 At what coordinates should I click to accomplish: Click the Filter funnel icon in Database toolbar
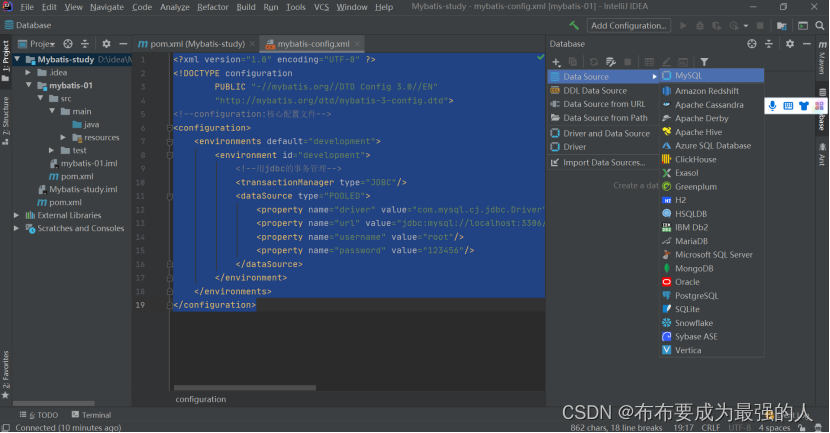[x=704, y=62]
